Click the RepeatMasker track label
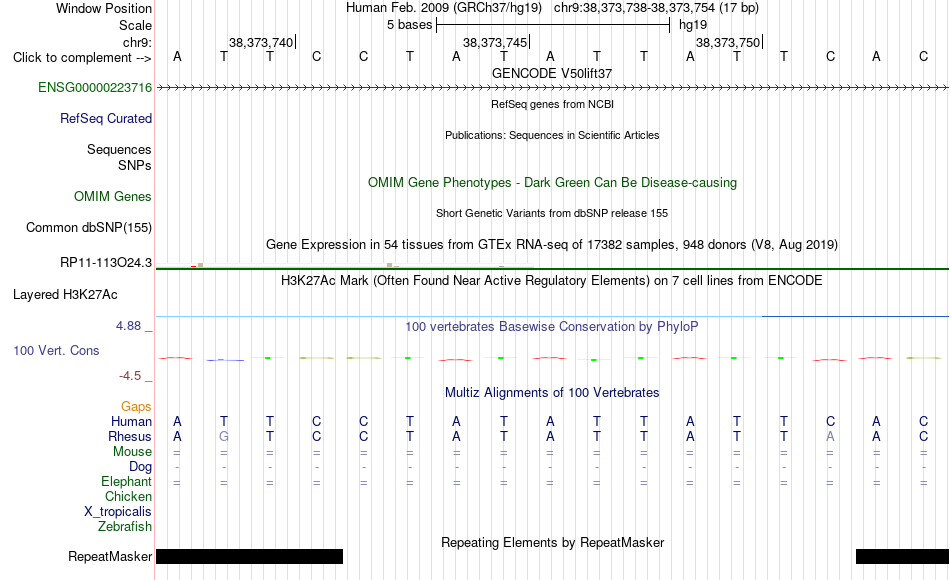Screen dimensions: 950x580 [x=110, y=556]
